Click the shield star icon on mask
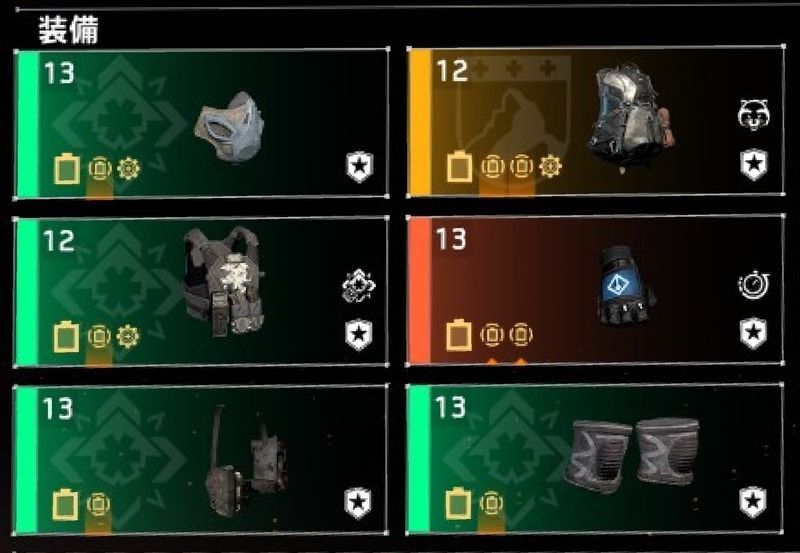The image size is (800, 553). pyautogui.click(x=360, y=167)
